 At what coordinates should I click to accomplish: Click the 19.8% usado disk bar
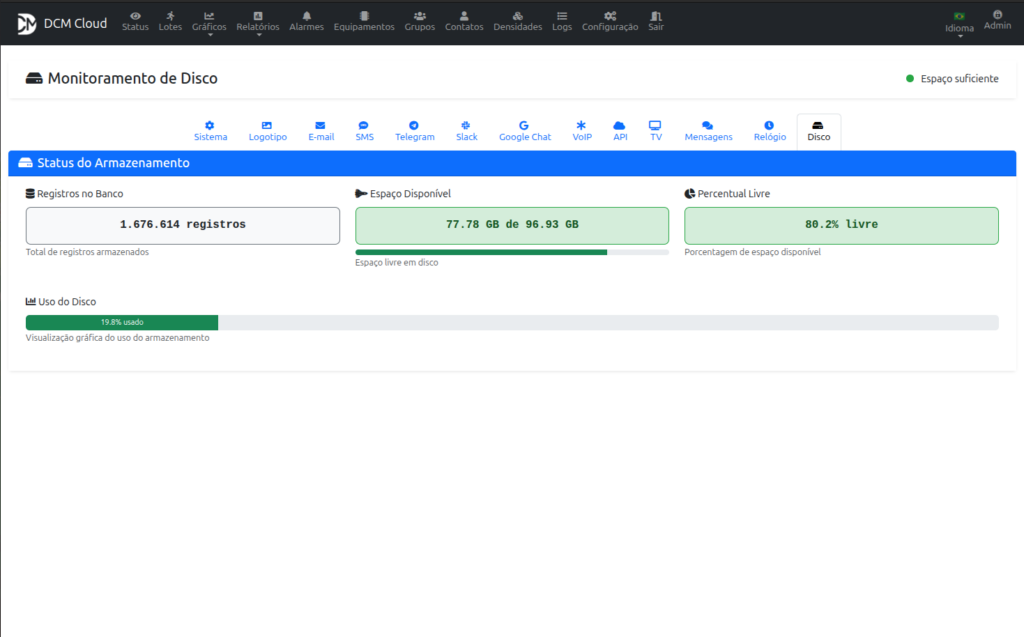tap(122, 322)
